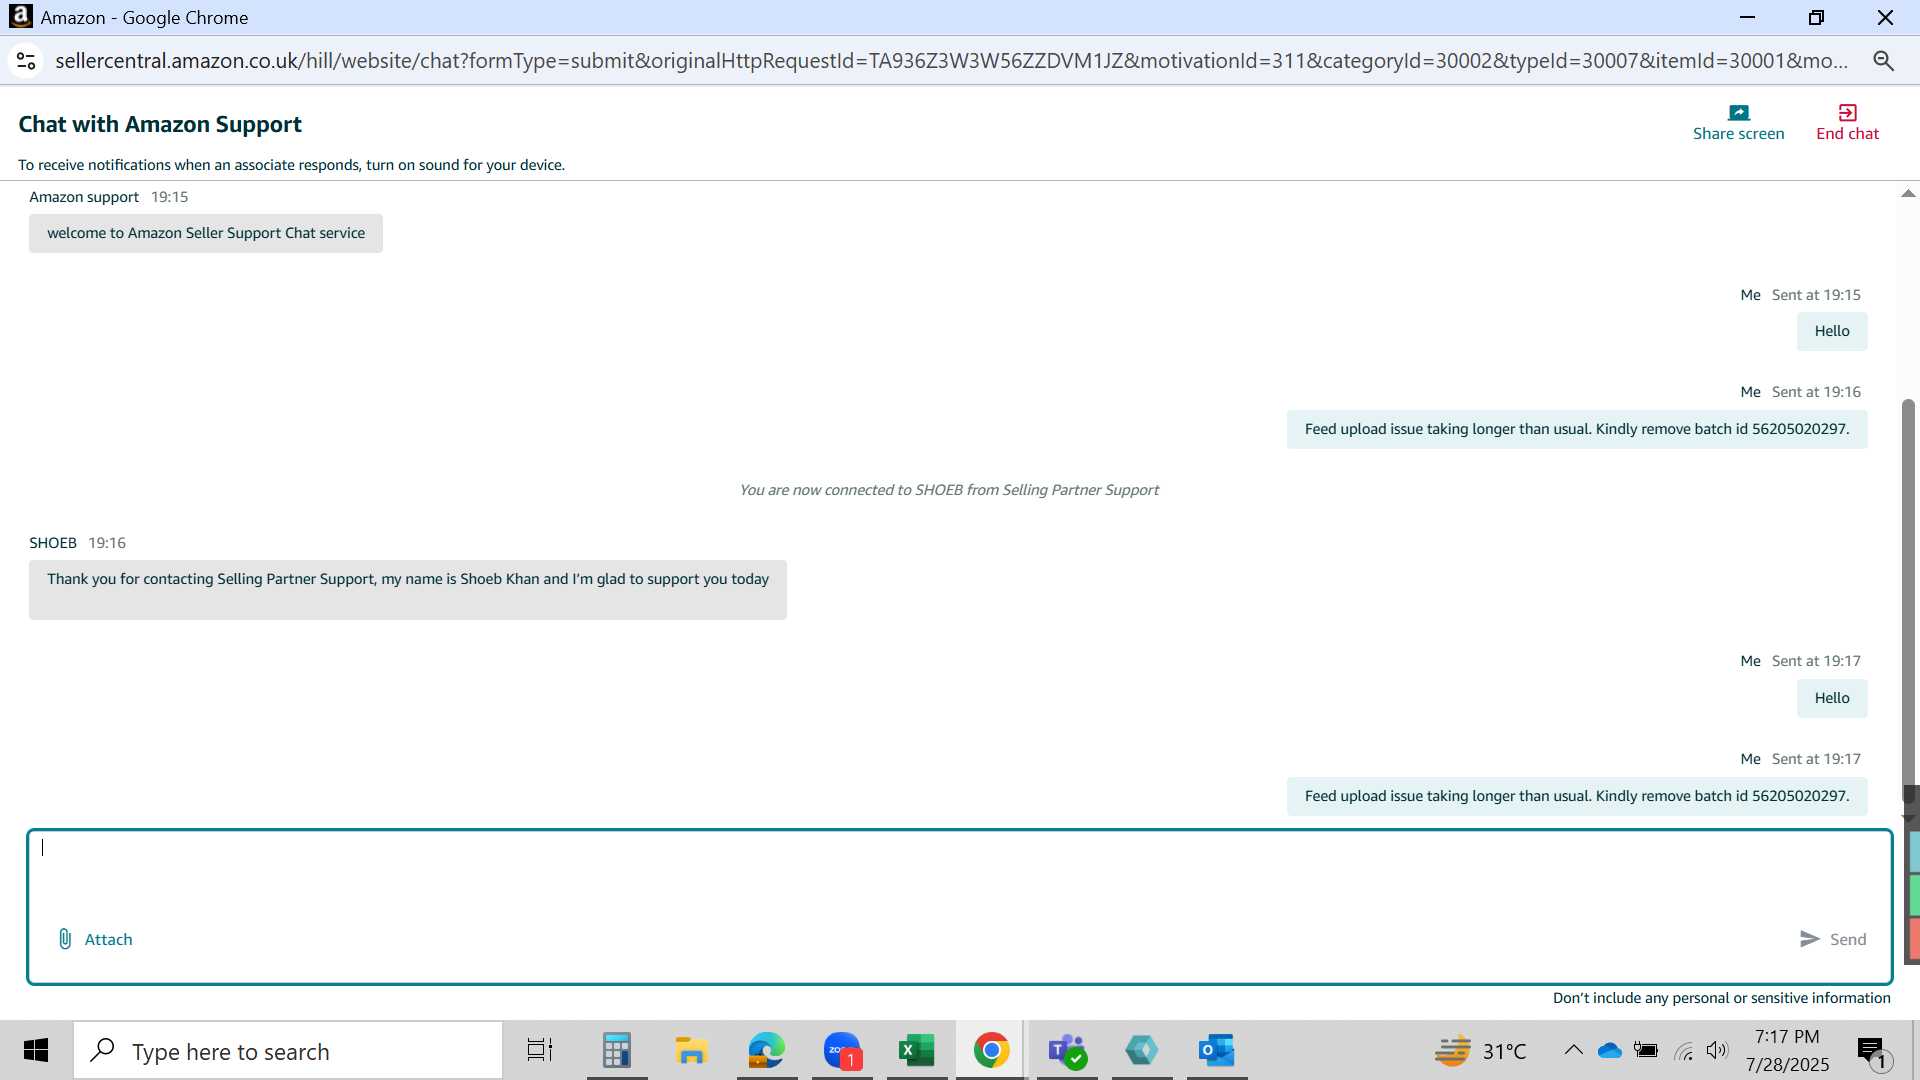Click the SHOEB Thank you for contacting message
Image resolution: width=1920 pixels, height=1080 pixels.
(408, 590)
